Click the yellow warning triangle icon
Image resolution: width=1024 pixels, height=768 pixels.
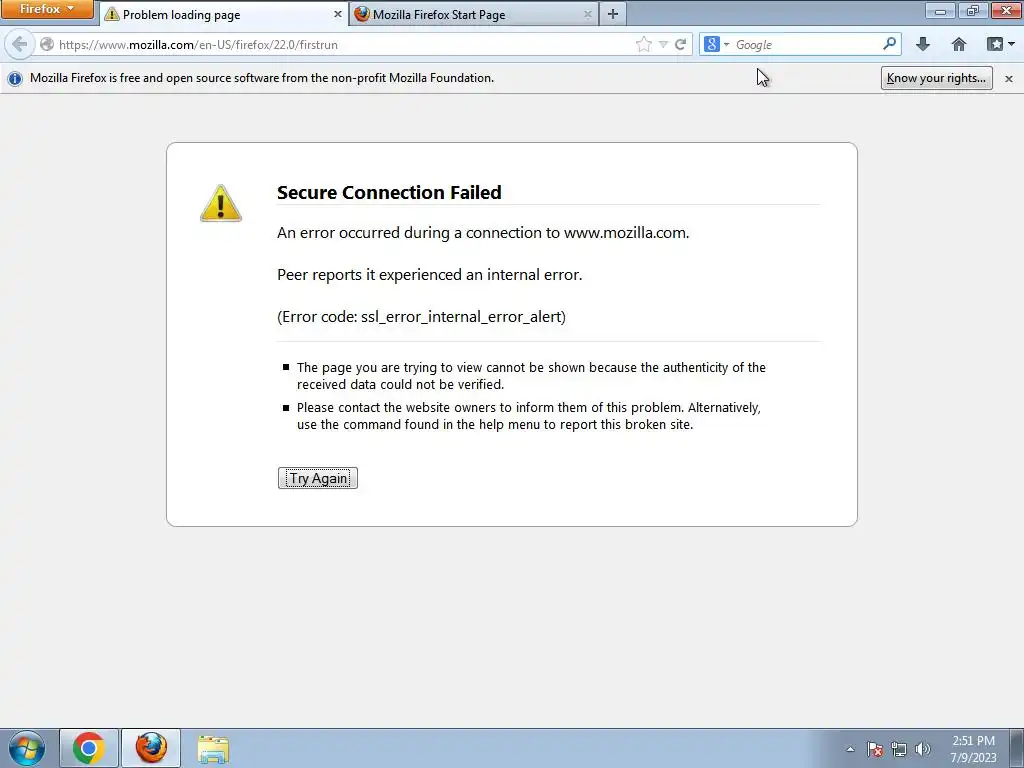tap(221, 203)
